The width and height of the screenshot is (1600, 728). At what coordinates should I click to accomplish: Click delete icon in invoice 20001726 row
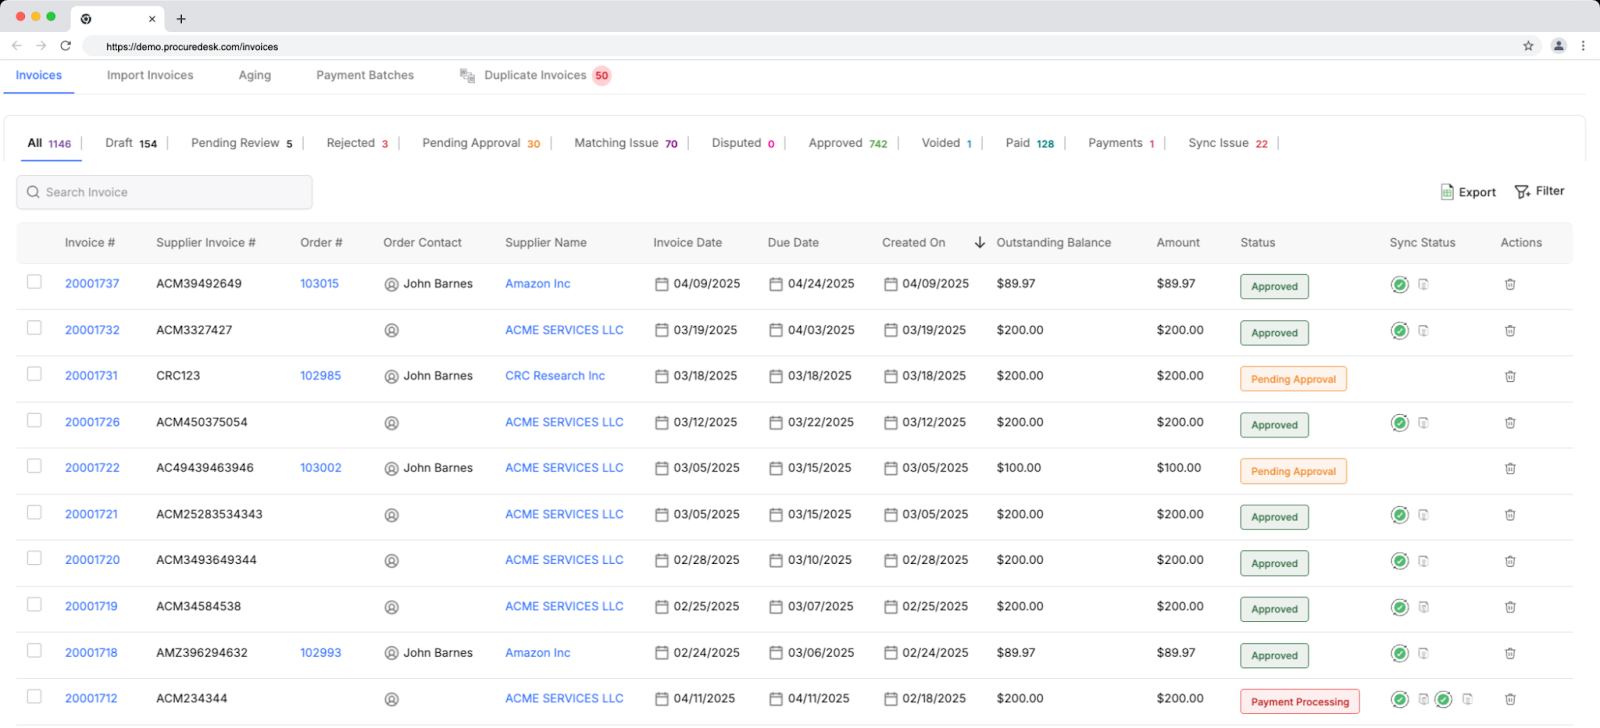pyautogui.click(x=1510, y=423)
